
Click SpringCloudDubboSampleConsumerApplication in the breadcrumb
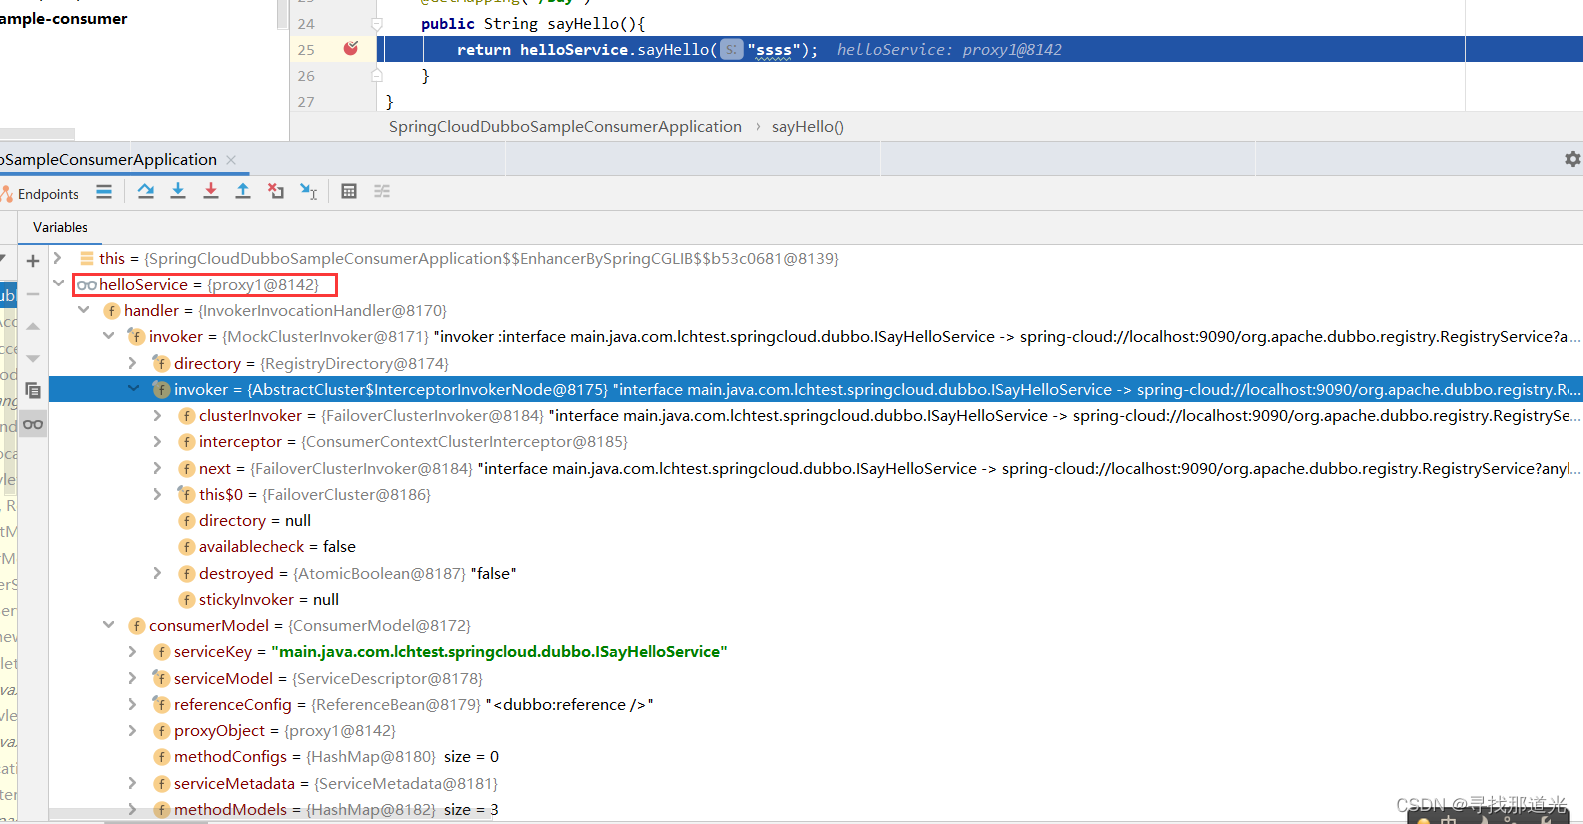[x=565, y=126]
